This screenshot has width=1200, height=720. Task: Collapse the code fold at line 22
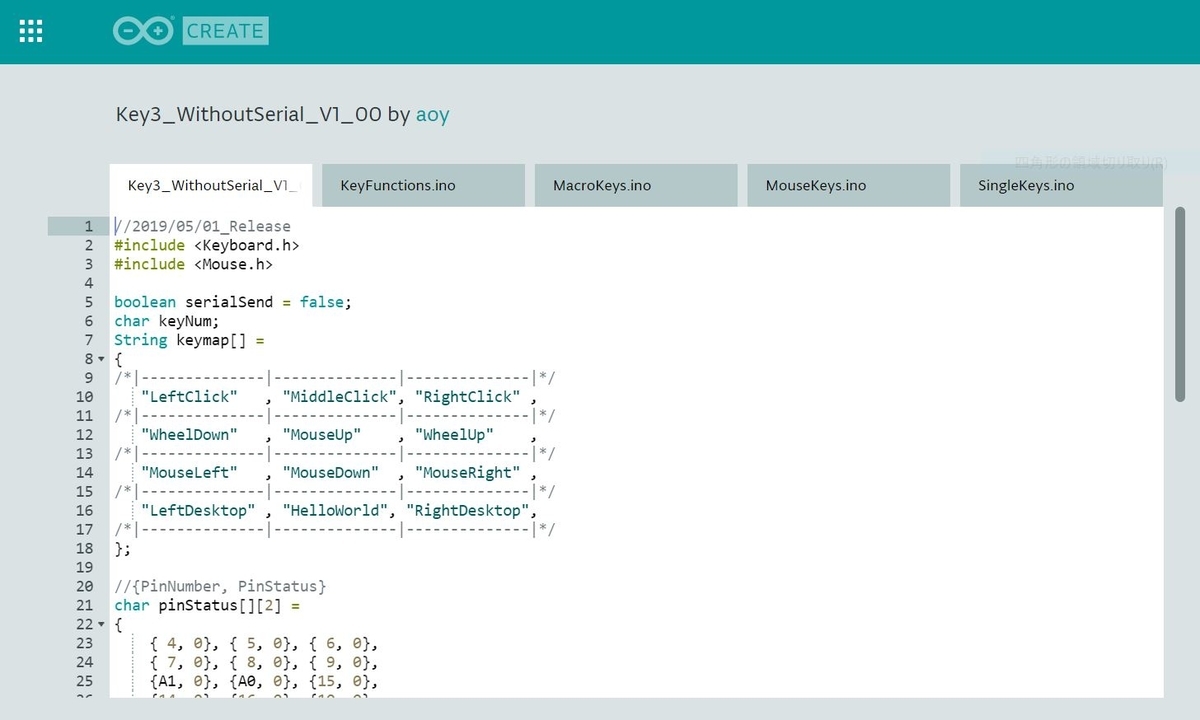coord(101,625)
